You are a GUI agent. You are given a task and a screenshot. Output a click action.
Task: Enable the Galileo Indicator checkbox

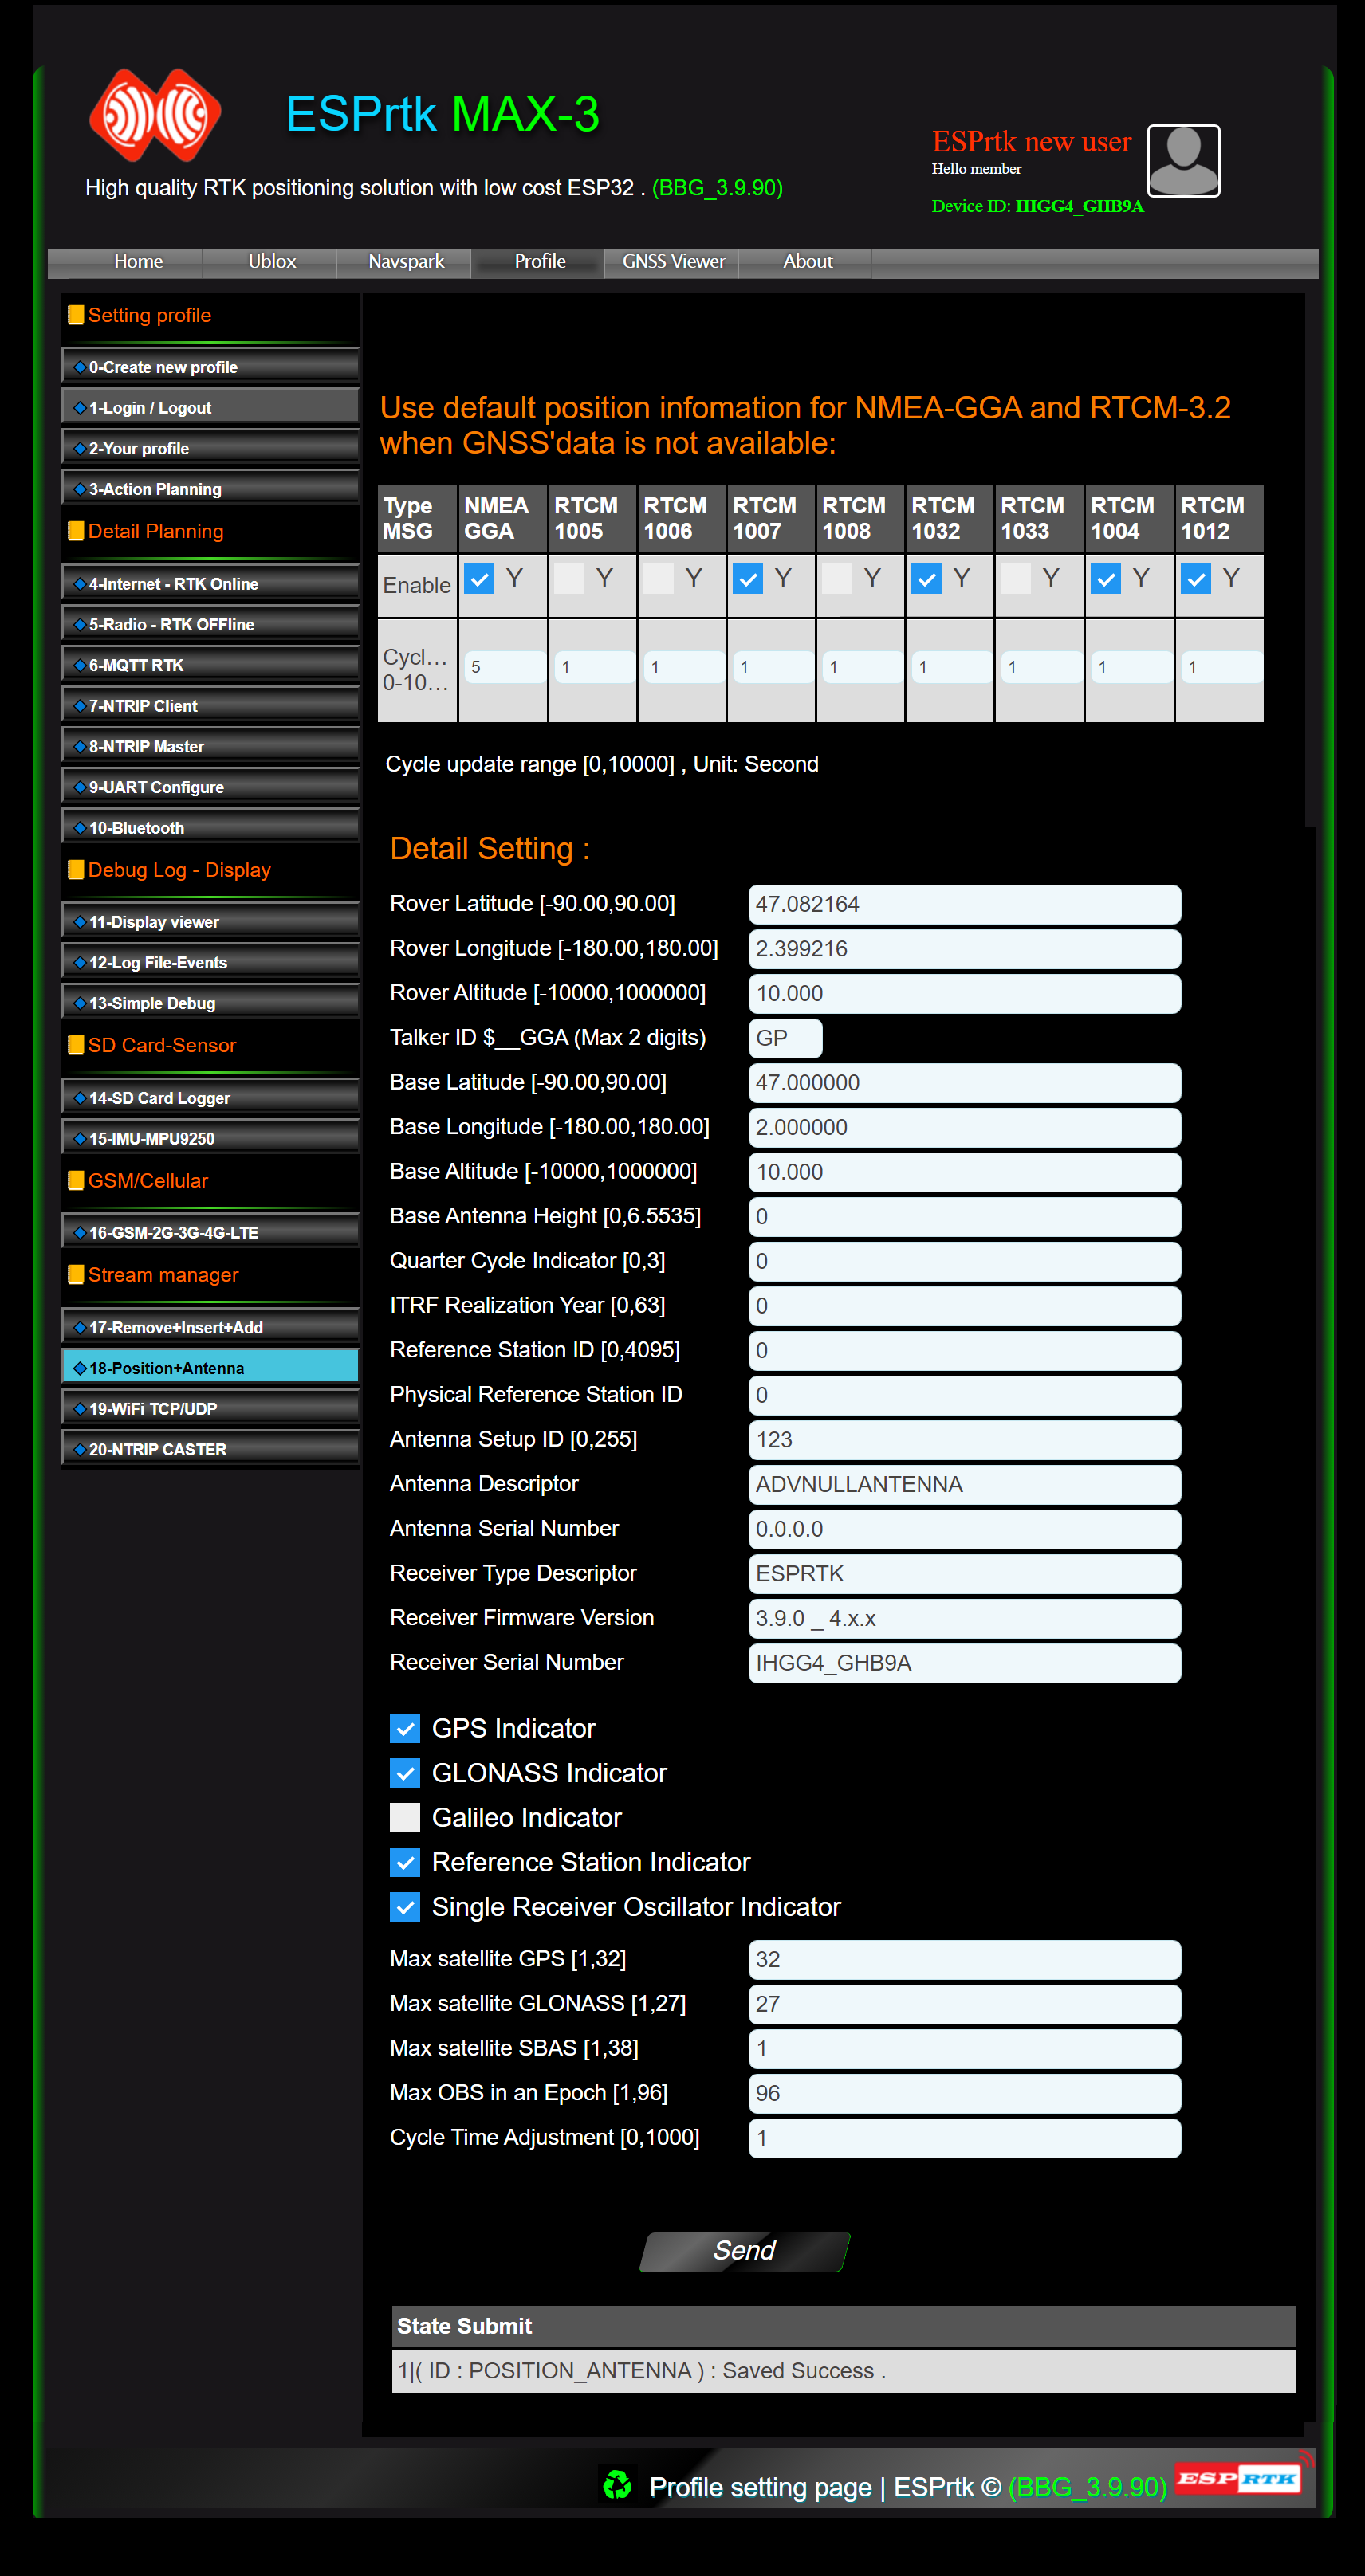405,1818
